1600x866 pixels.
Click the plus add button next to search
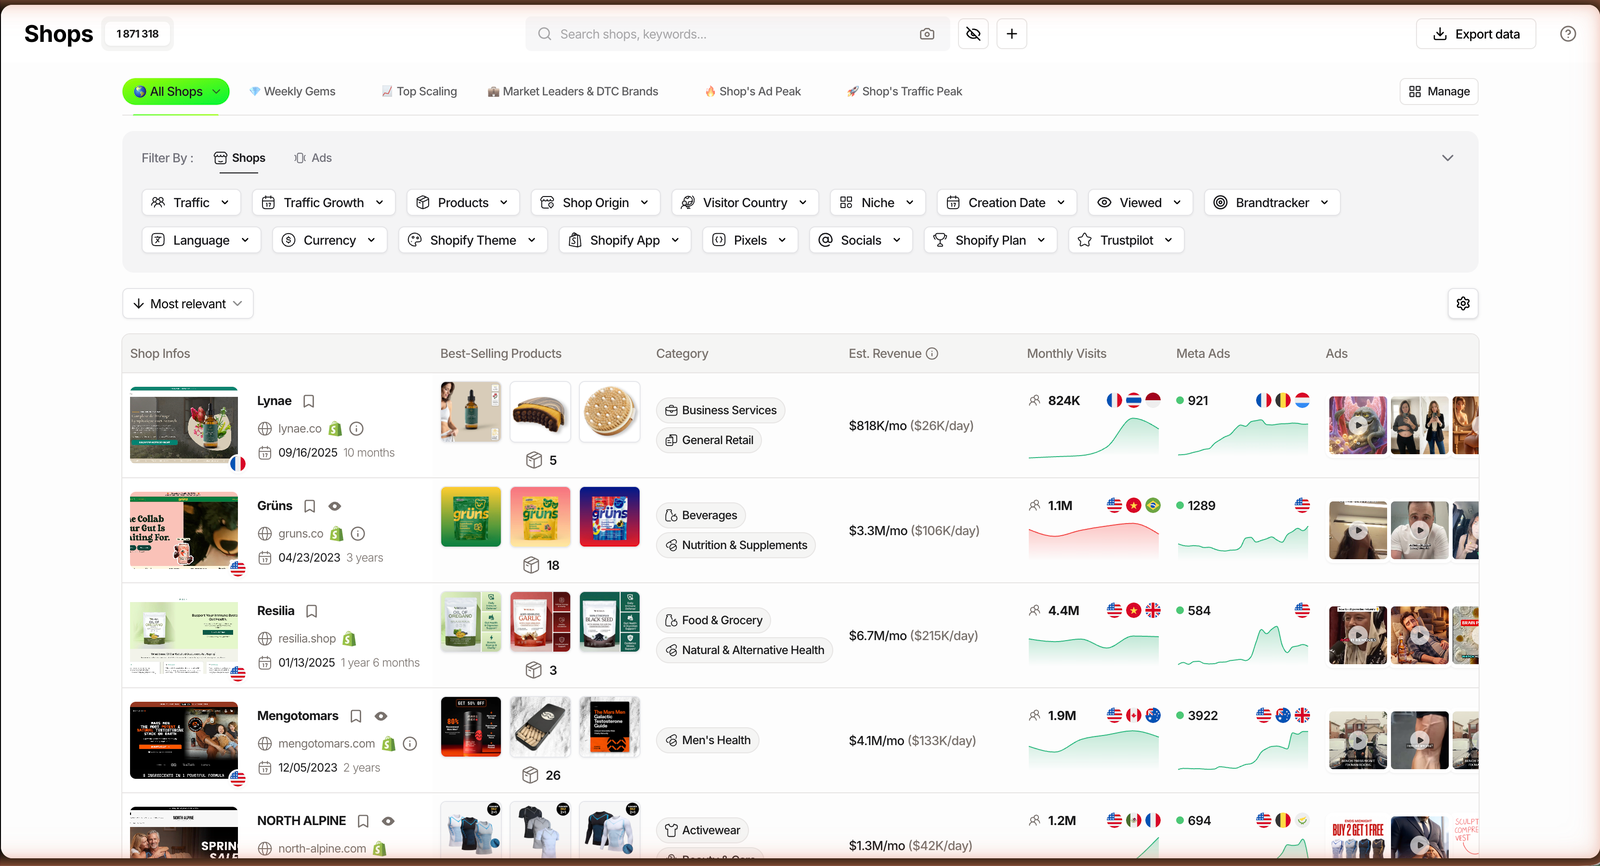coord(1012,34)
